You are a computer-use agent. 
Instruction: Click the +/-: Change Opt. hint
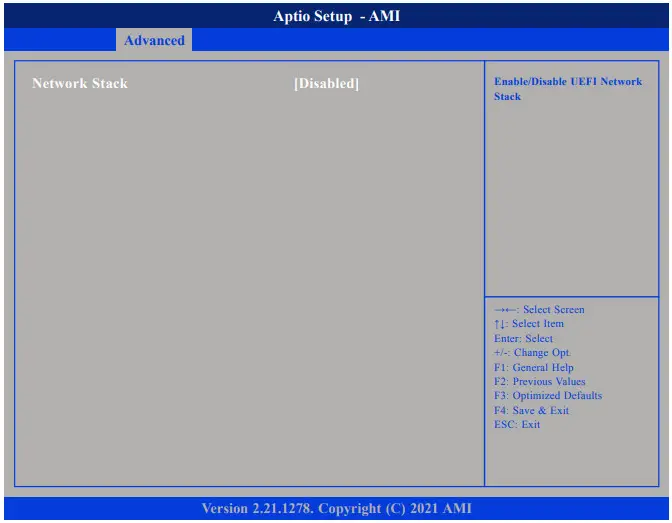tap(532, 352)
